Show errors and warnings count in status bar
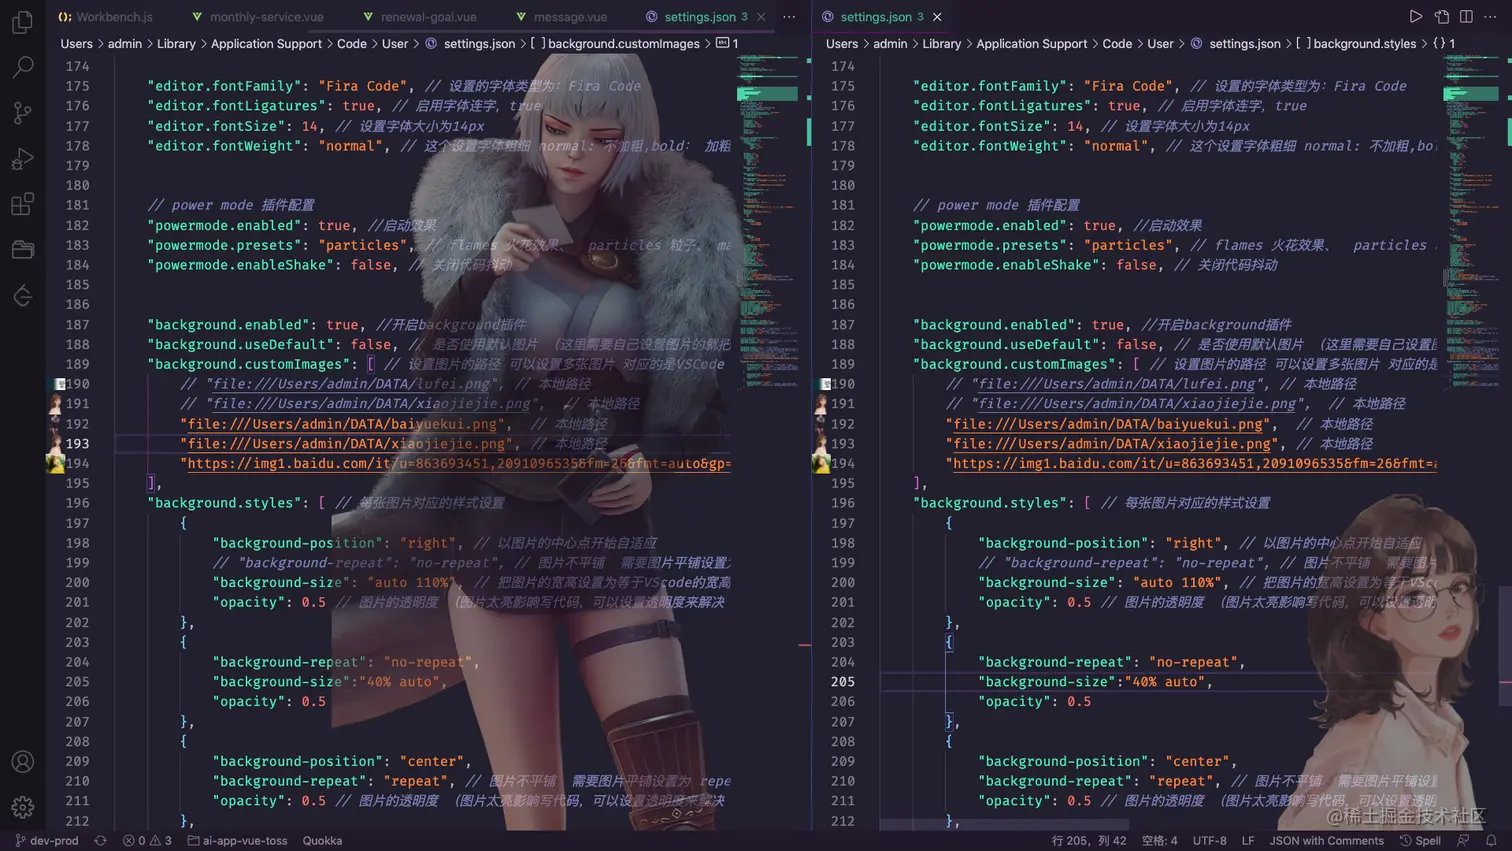Image resolution: width=1512 pixels, height=851 pixels. 147,841
